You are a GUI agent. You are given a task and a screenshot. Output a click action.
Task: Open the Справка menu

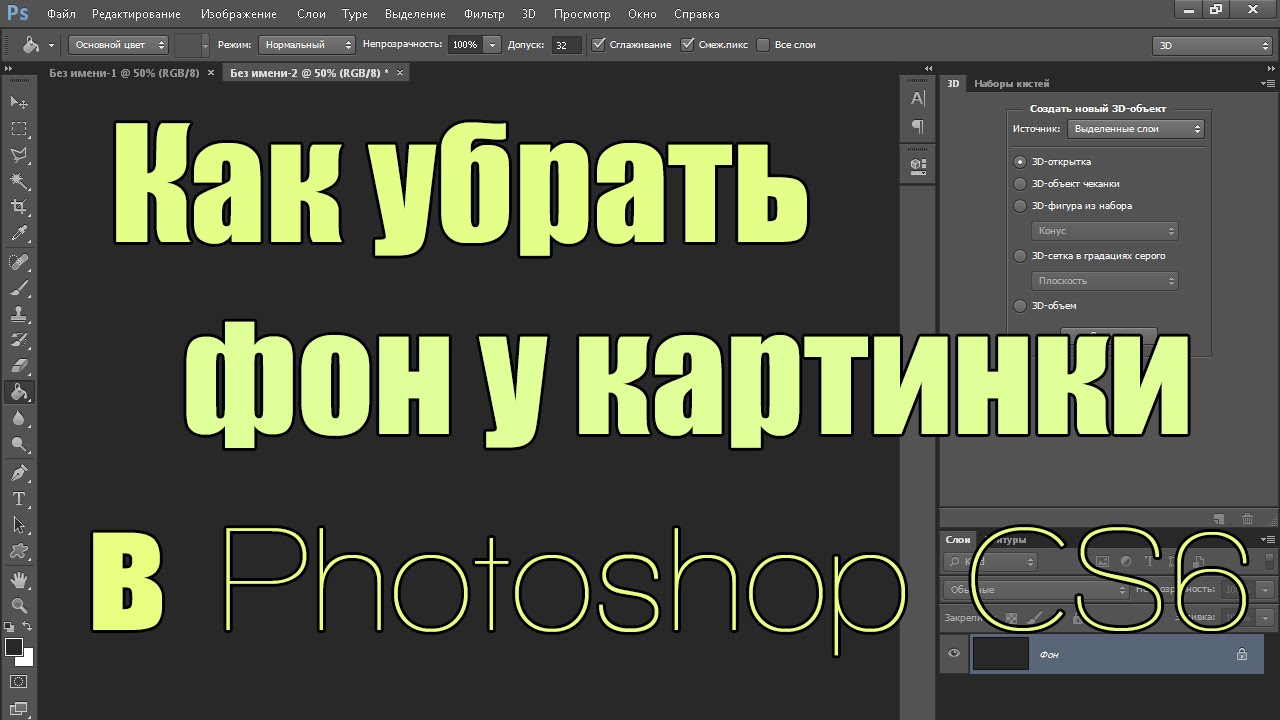click(696, 15)
